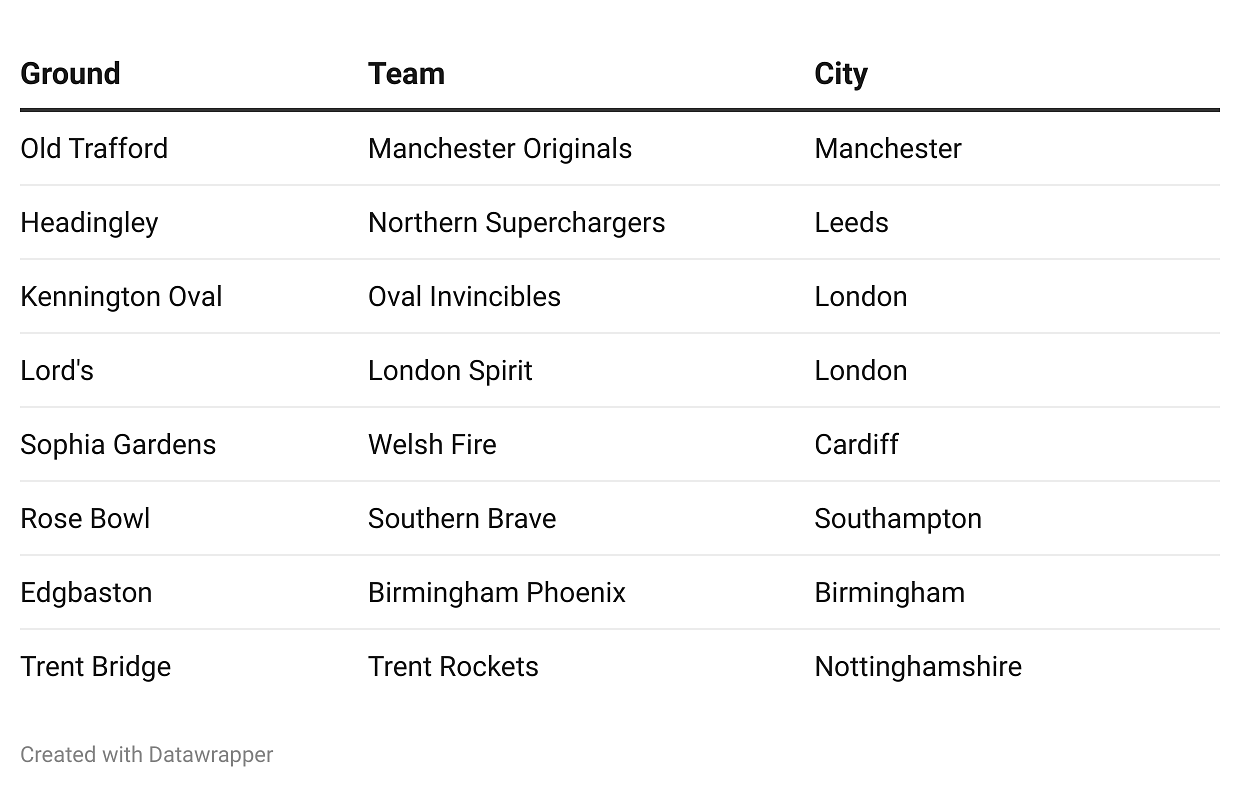This screenshot has width=1240, height=788.
Task: Select the Sophia Gardens cell
Action: coord(118,445)
